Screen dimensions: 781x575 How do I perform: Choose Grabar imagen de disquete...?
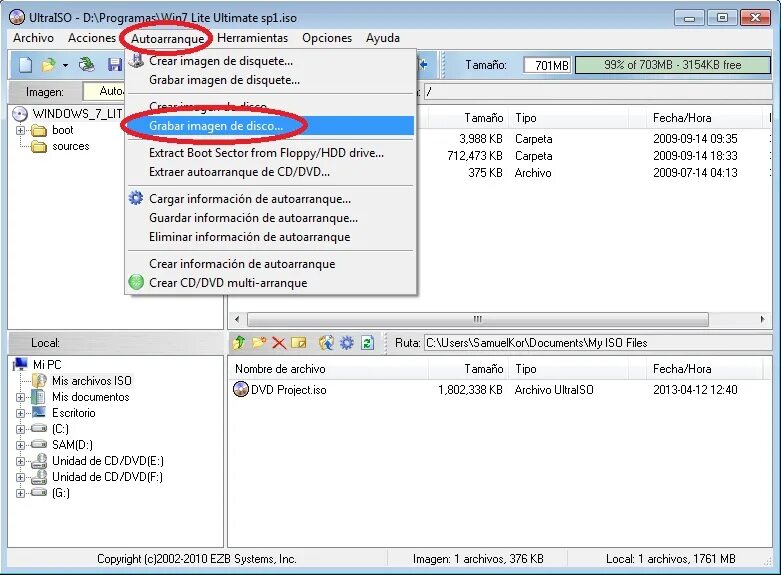(x=270, y=80)
